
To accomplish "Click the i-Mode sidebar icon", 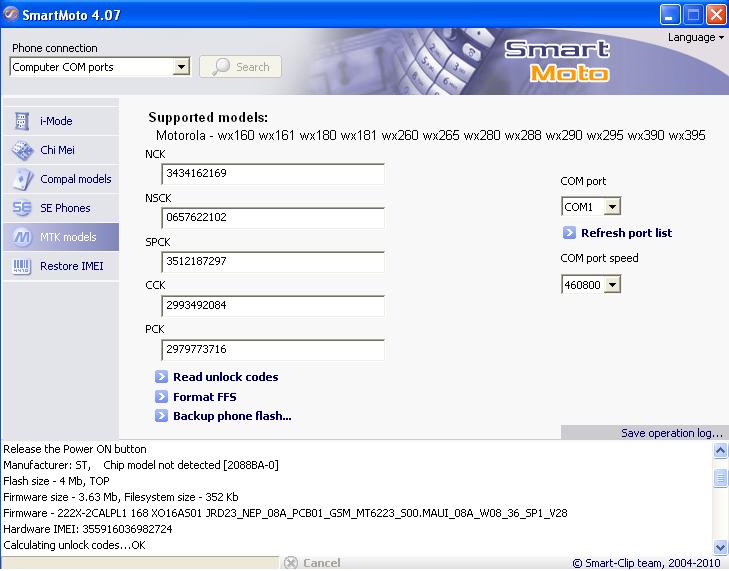I will point(22,121).
